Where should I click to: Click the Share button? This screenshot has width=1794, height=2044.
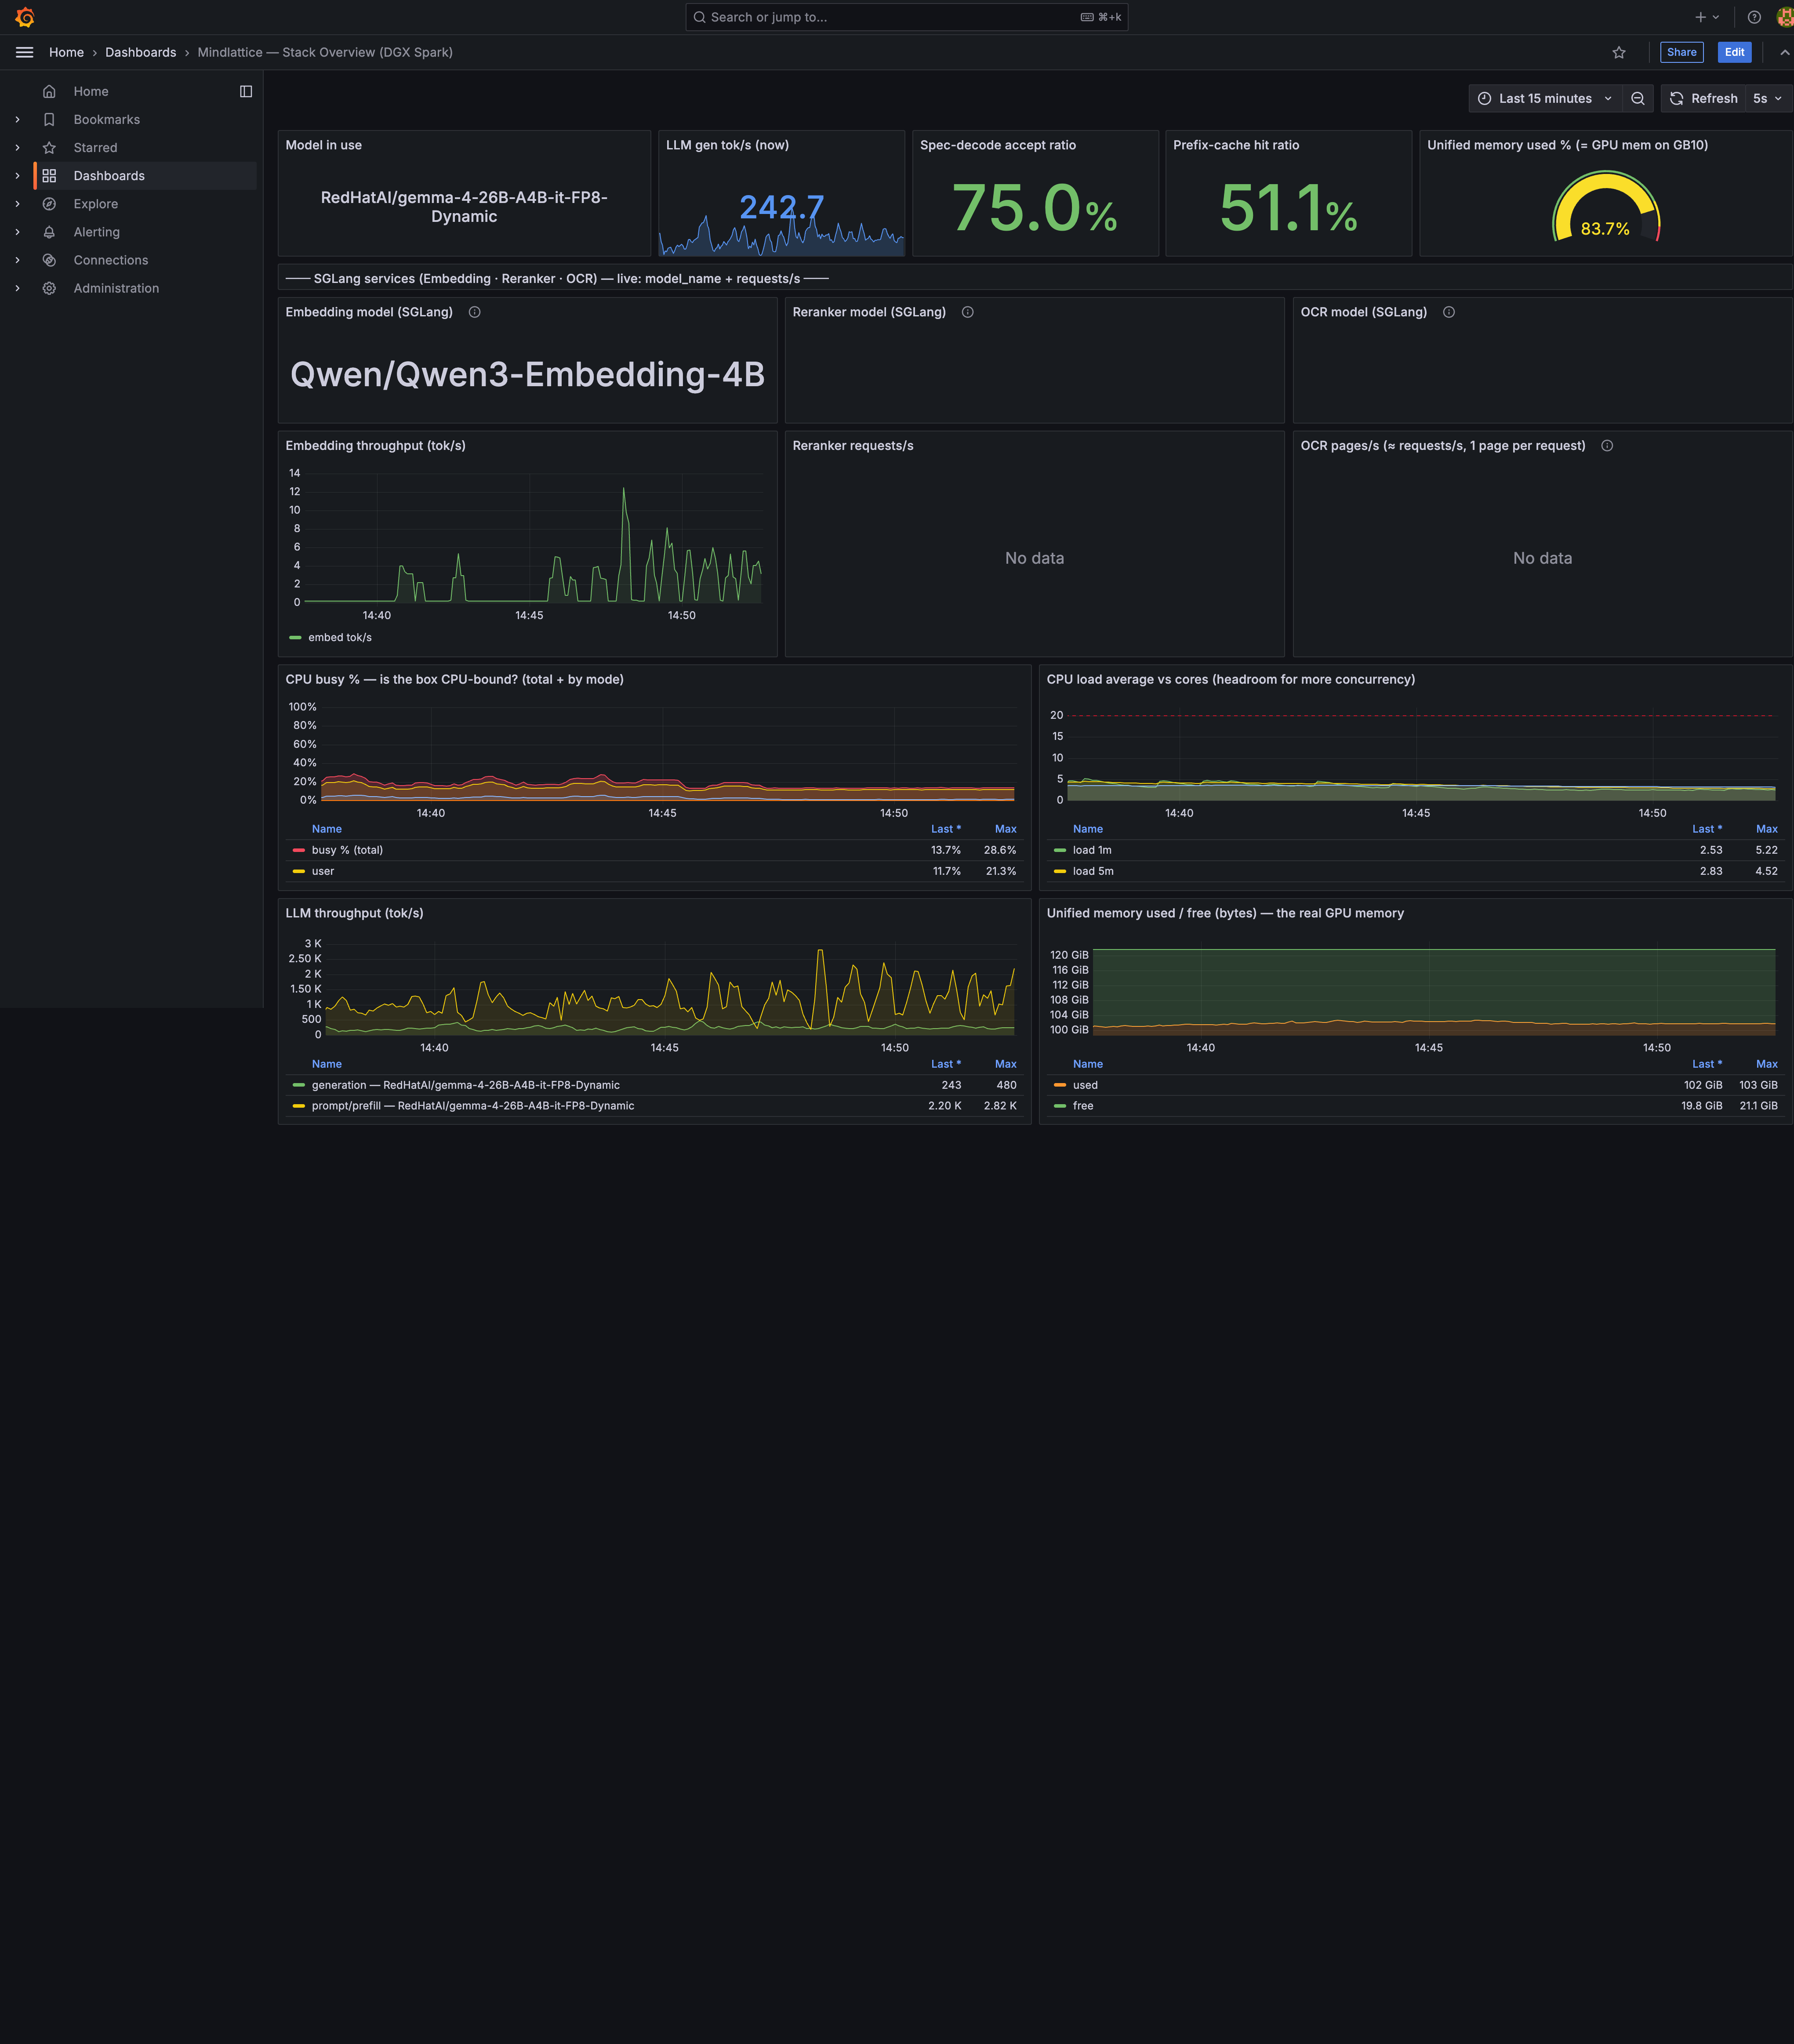[x=1681, y=52]
